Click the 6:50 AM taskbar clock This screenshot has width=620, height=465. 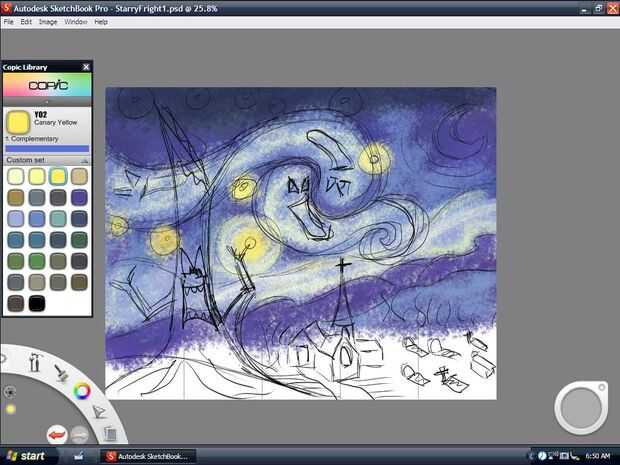[x=597, y=456]
